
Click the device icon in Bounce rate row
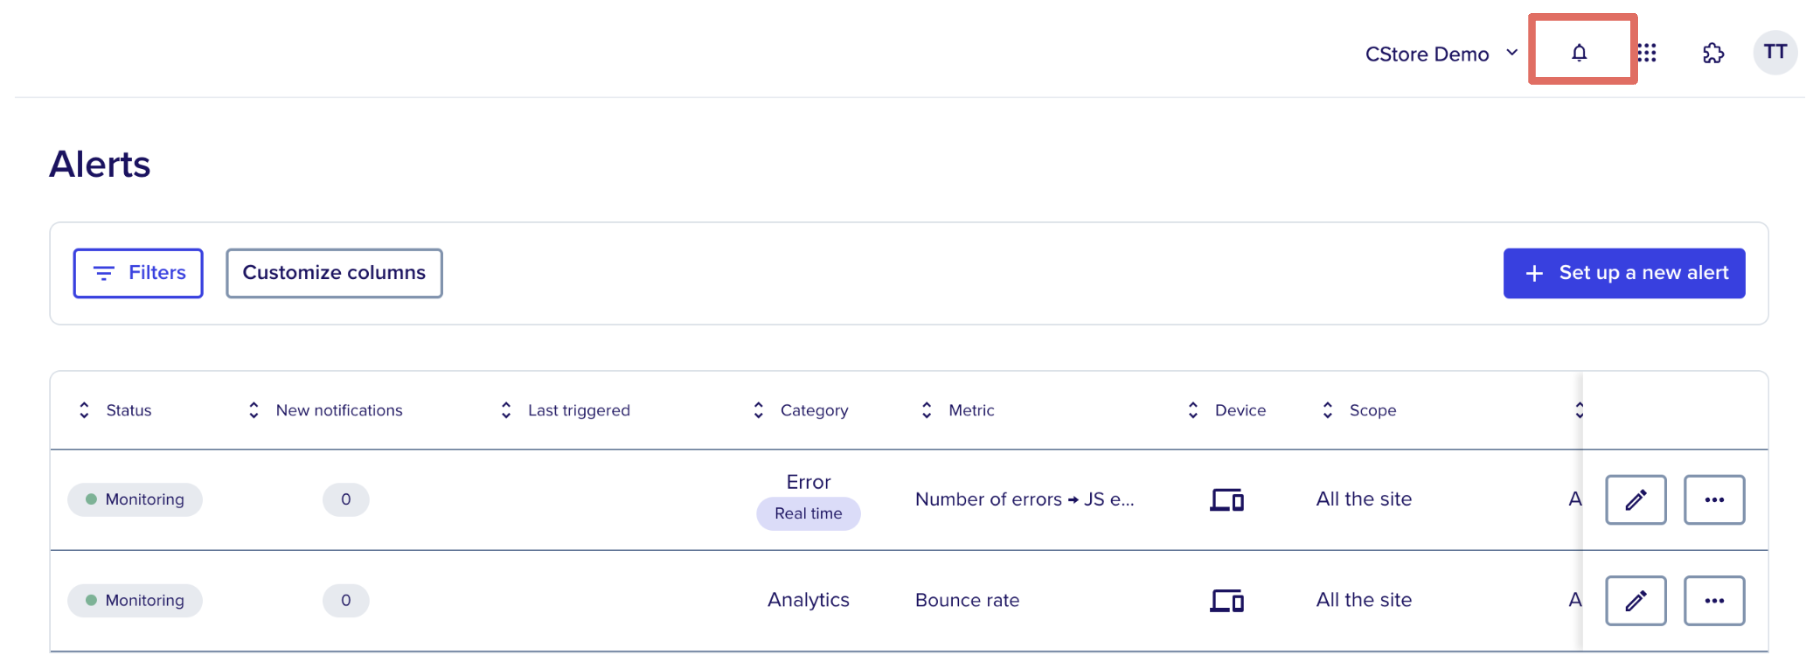[x=1227, y=601]
